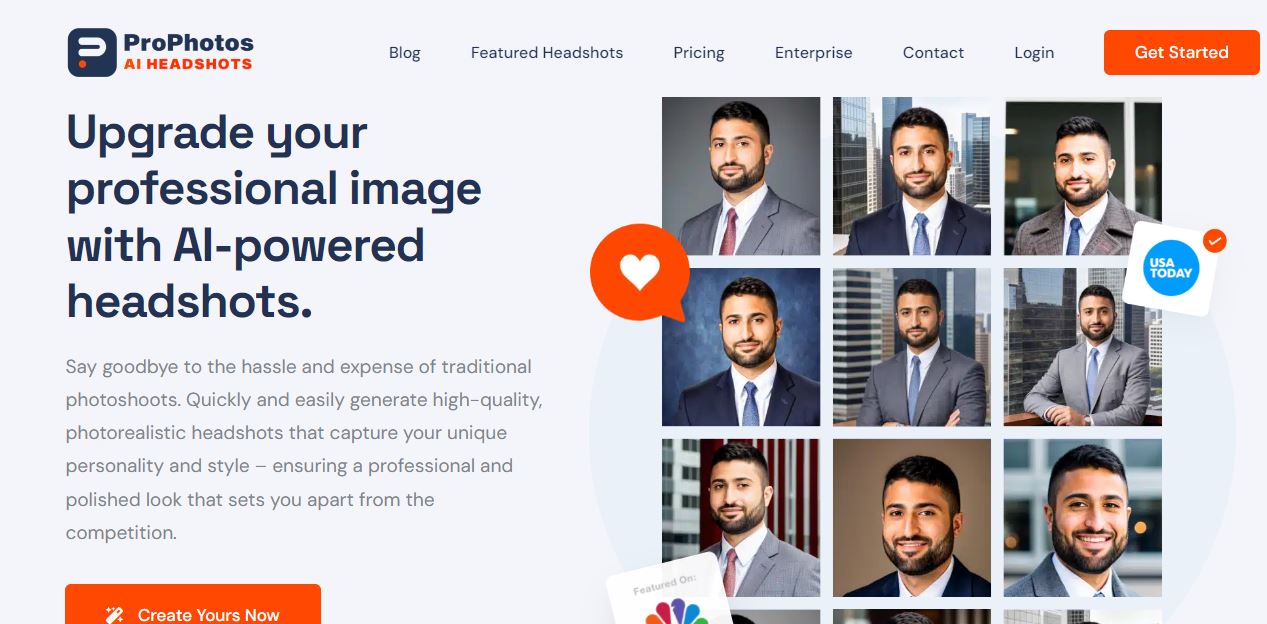This screenshot has width=1267, height=624.
Task: Select the blue backdrop headshot thumbnail
Action: click(741, 347)
